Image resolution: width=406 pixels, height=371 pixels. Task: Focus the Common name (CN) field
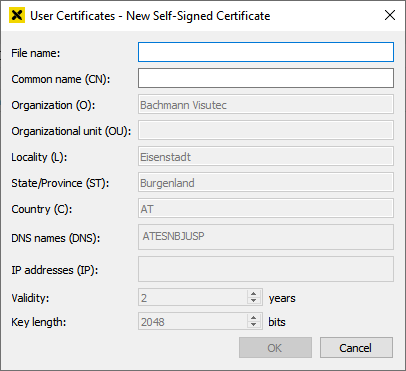coord(266,78)
